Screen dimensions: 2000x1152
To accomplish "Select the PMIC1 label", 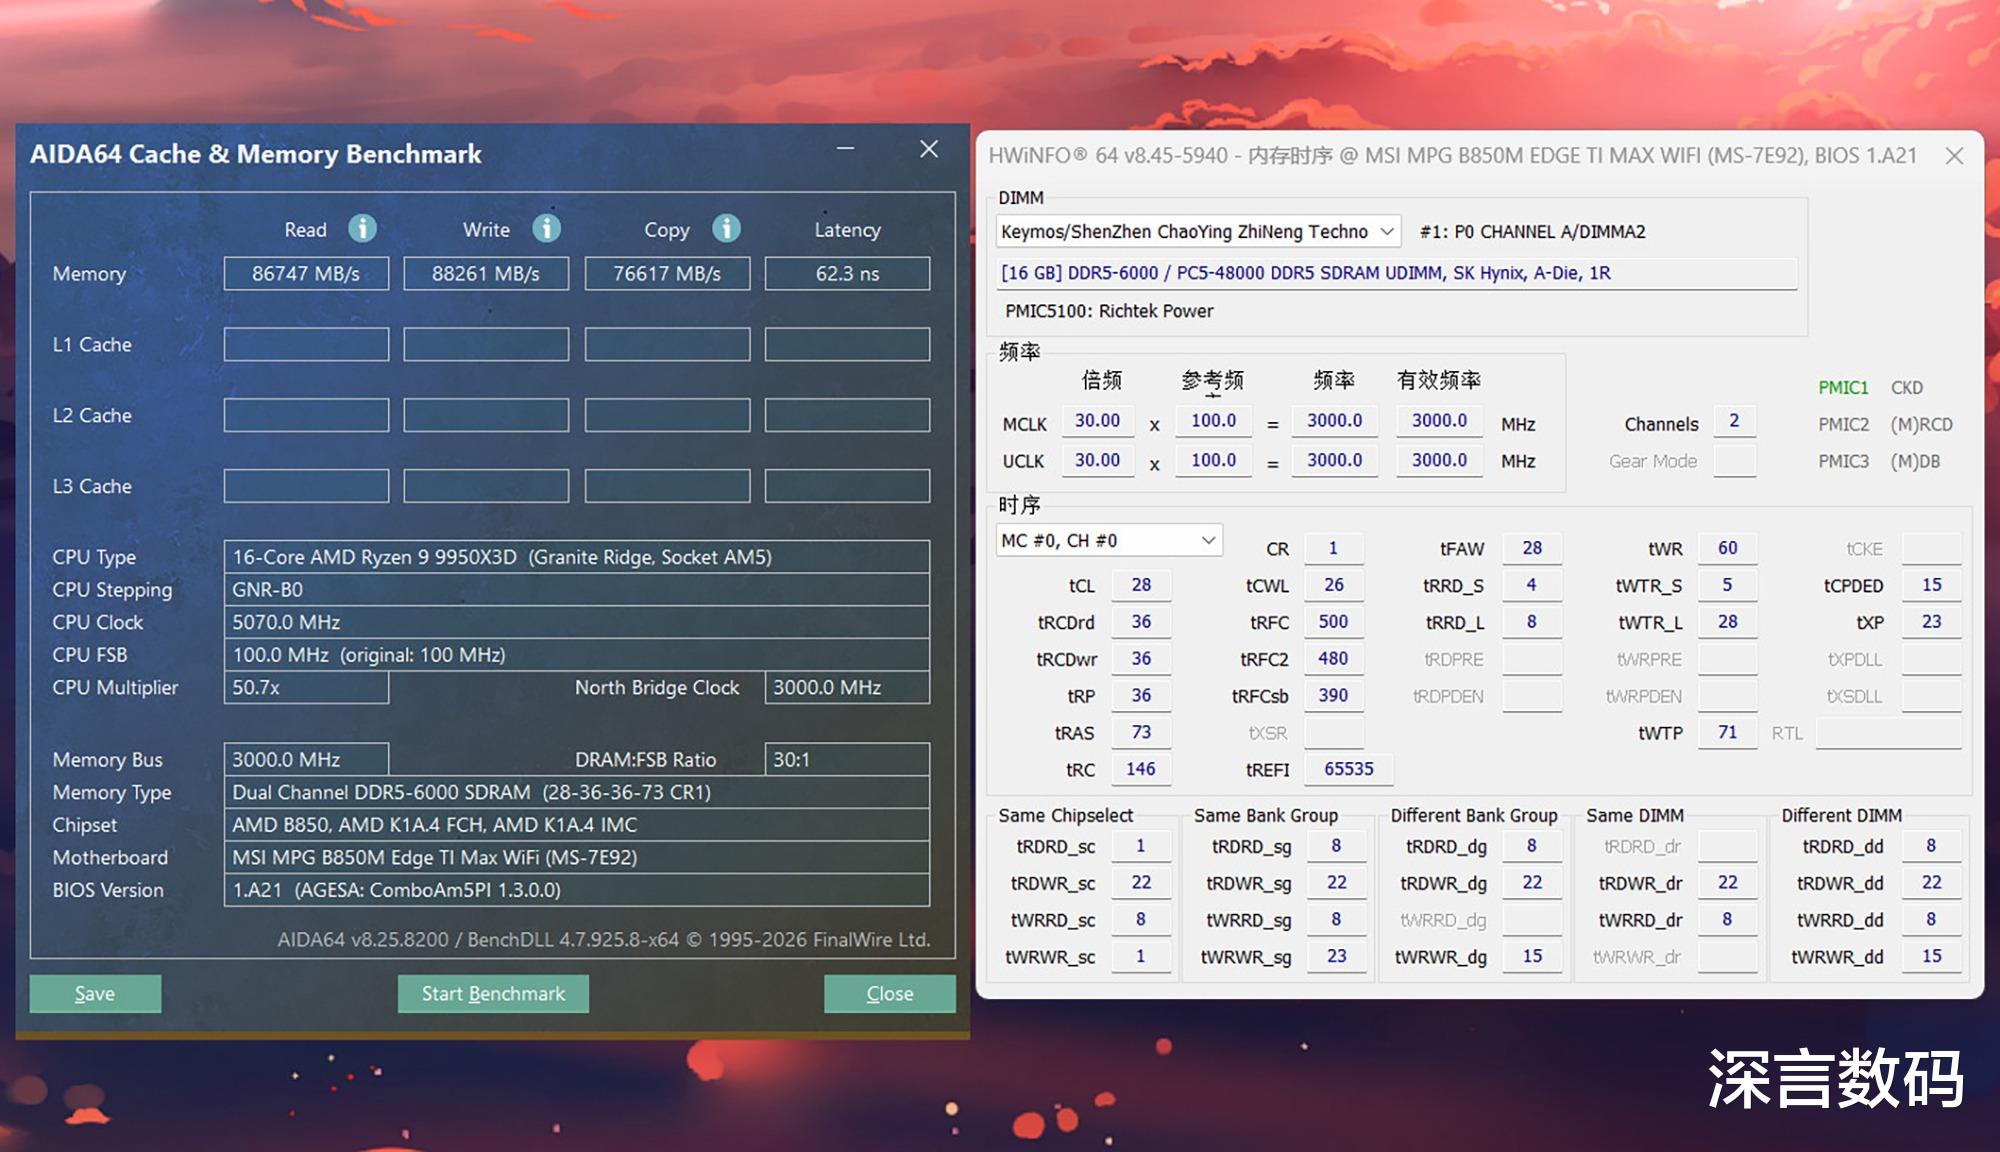I will [1843, 388].
